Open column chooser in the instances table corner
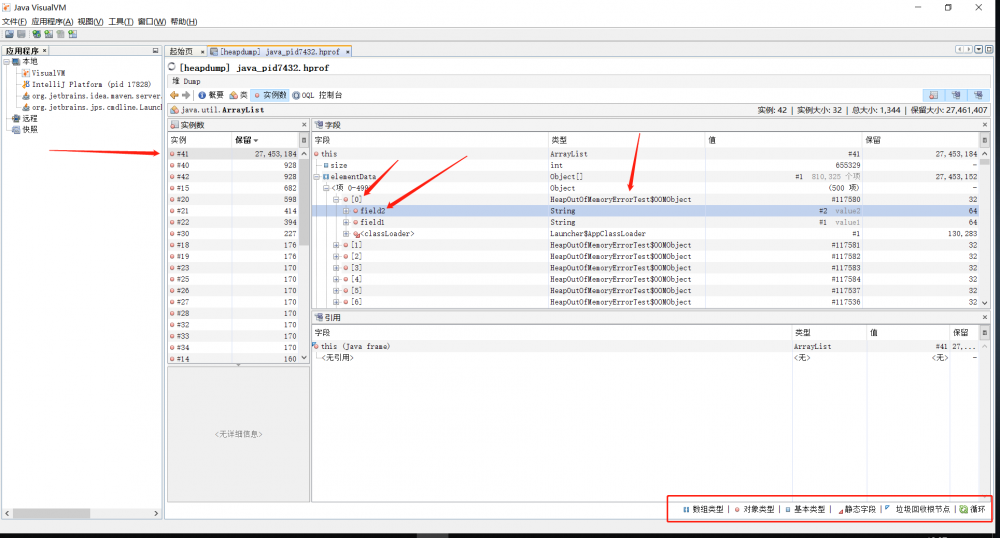The width and height of the screenshot is (1000, 538). [x=304, y=140]
